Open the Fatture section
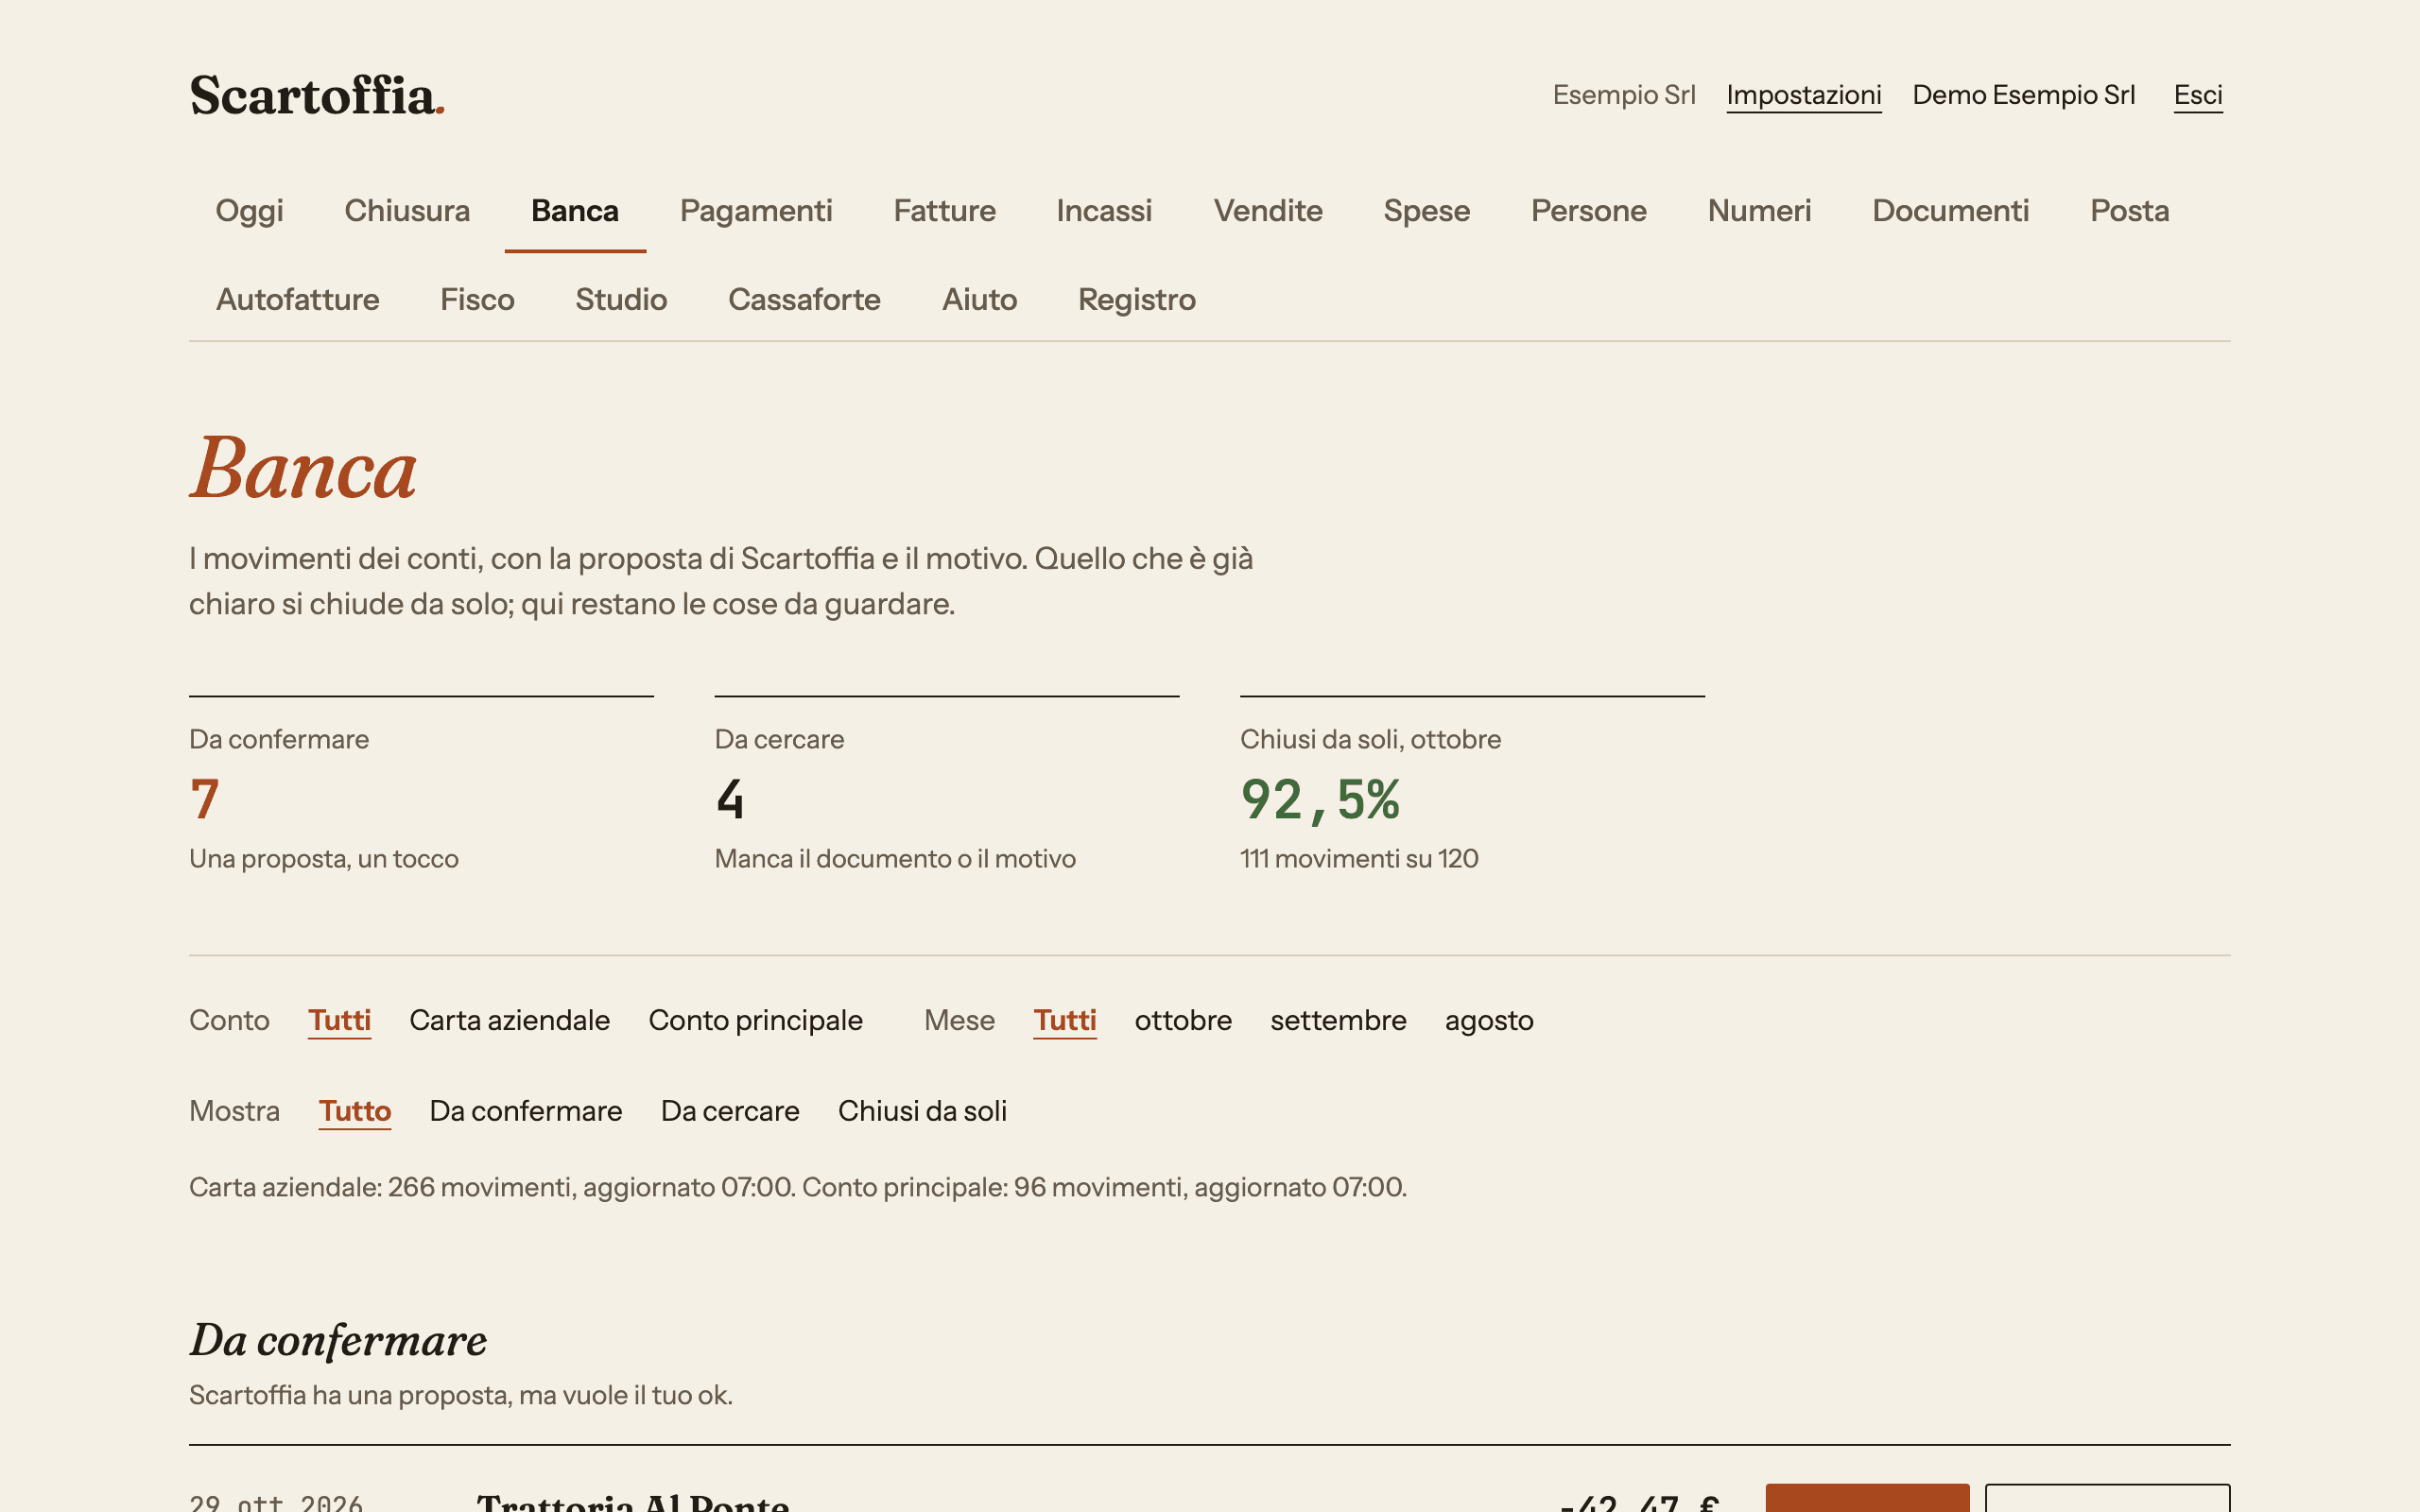This screenshot has width=2420, height=1512. click(x=944, y=210)
